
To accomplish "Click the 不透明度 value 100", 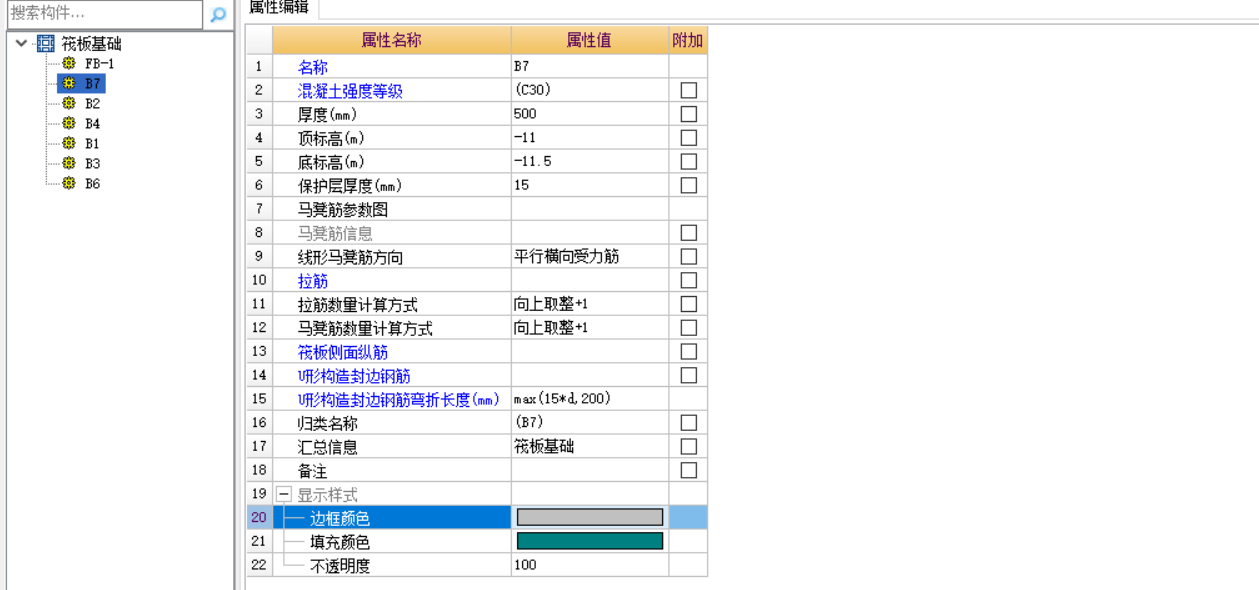I will 590,565.
